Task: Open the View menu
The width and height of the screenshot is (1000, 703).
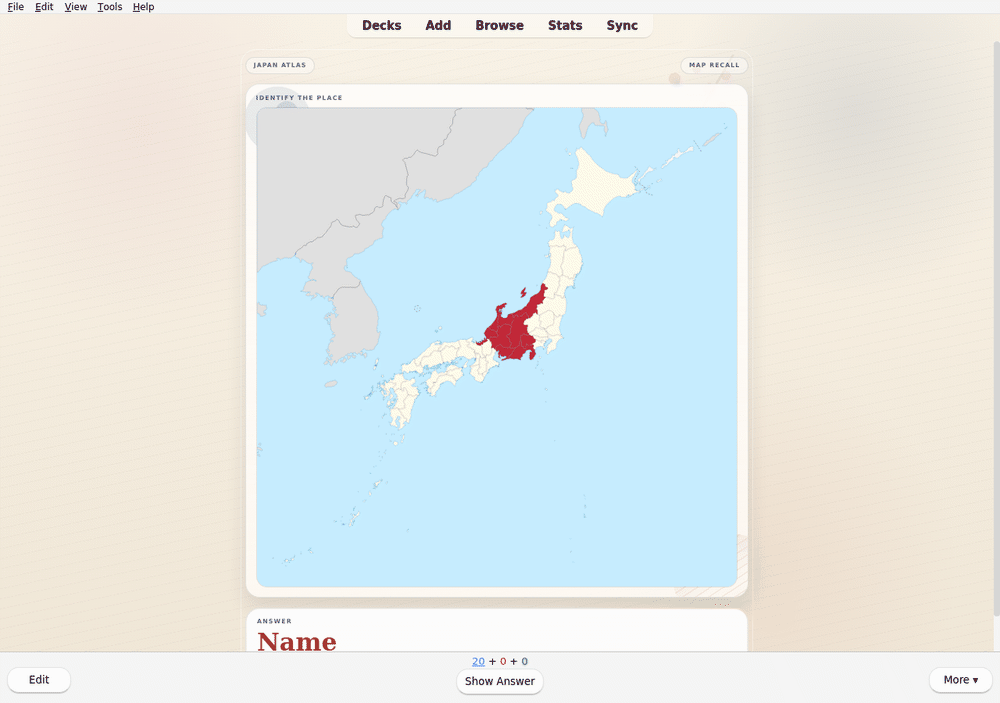Action: point(75,7)
